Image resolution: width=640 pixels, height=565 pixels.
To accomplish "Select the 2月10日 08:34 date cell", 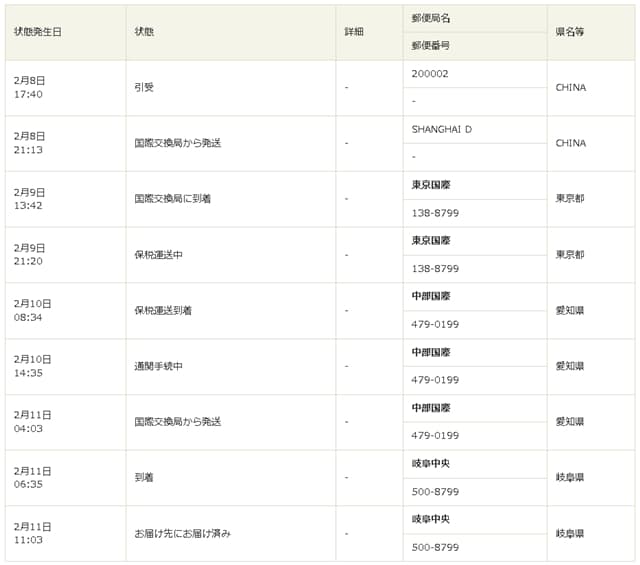I will click(x=66, y=311).
